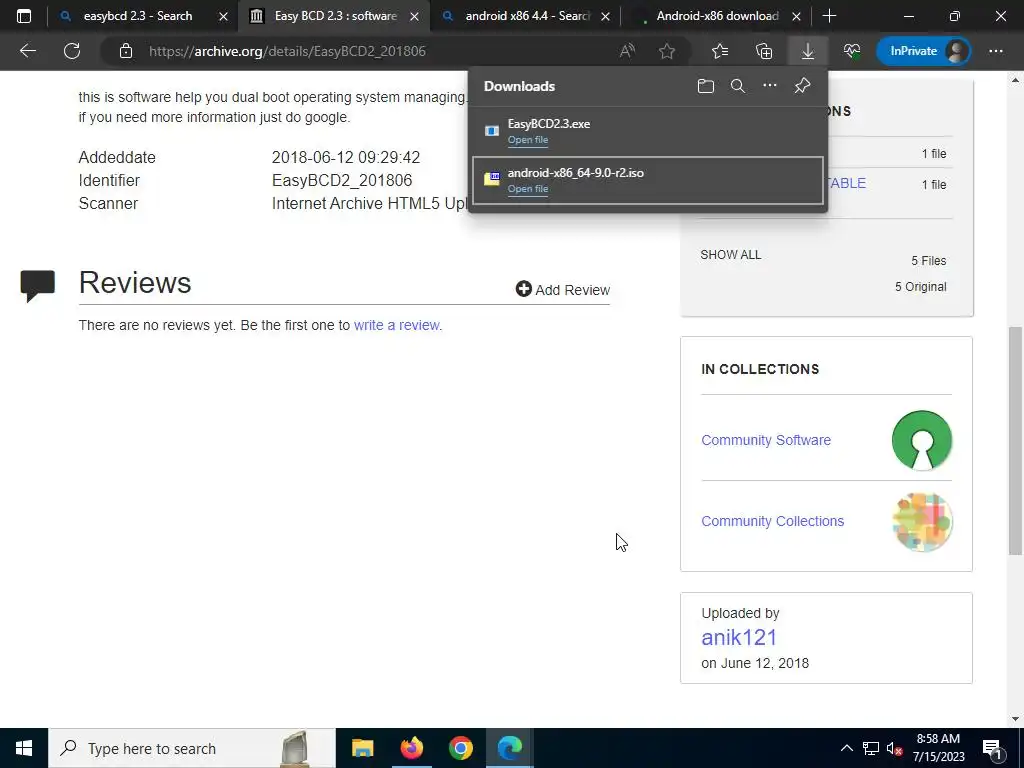Go back to previous page
The image size is (1024, 768).
point(27,51)
